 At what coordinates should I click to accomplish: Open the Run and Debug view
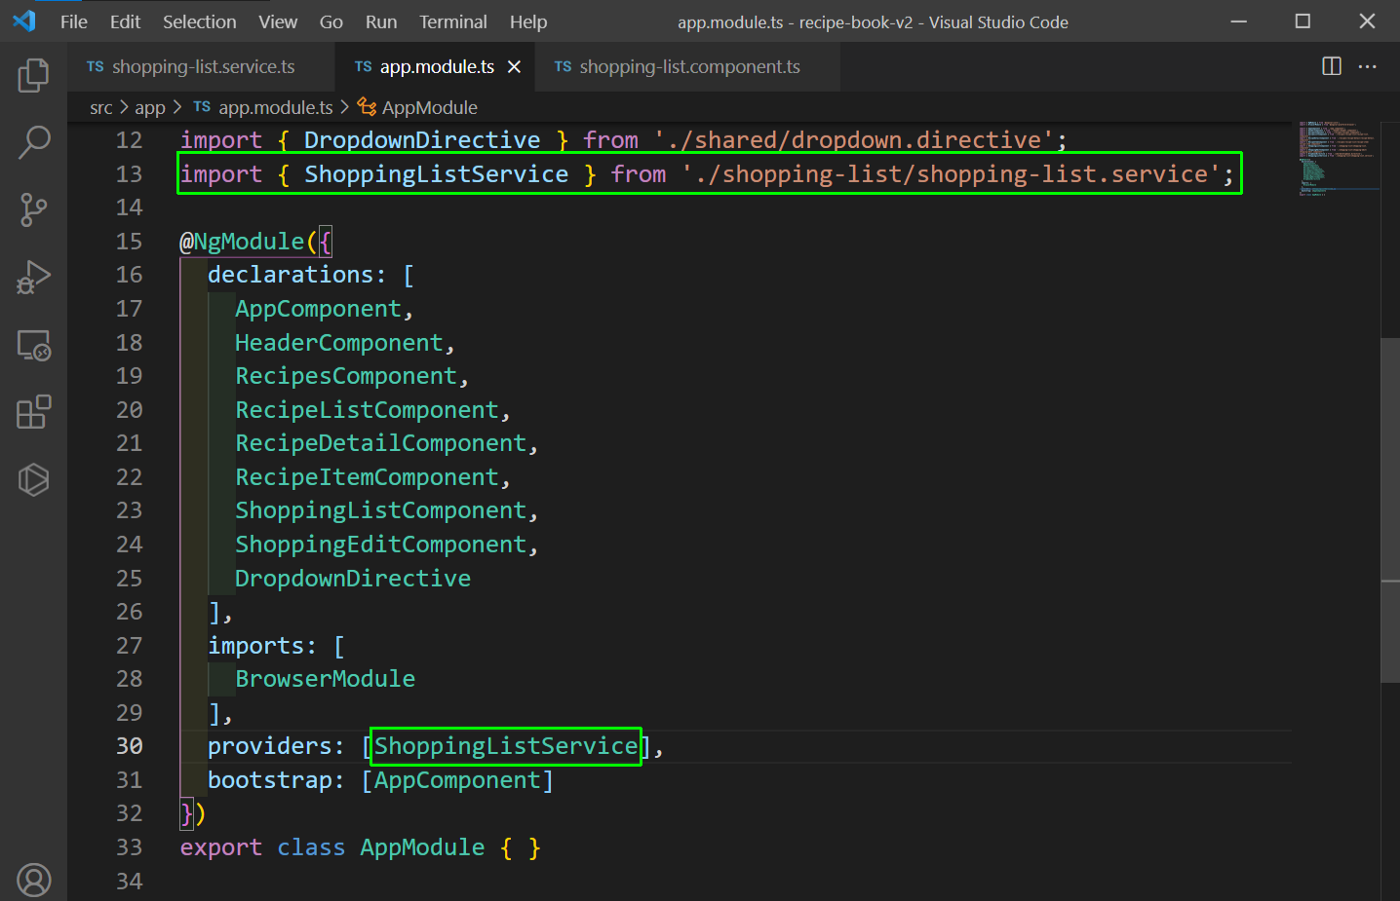click(33, 277)
